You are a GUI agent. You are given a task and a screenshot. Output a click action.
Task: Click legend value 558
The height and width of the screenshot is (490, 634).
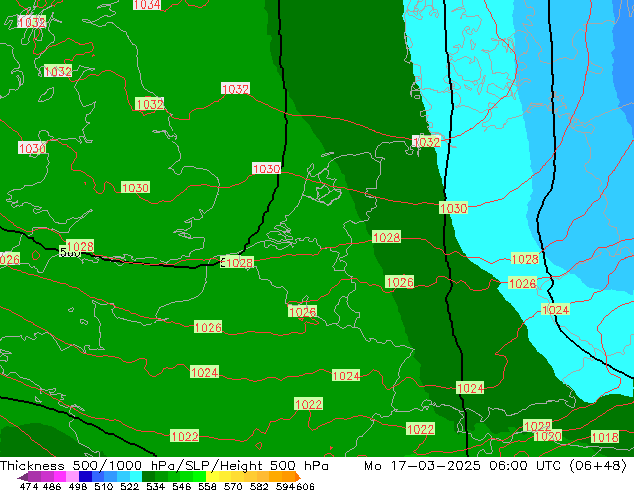207,486
